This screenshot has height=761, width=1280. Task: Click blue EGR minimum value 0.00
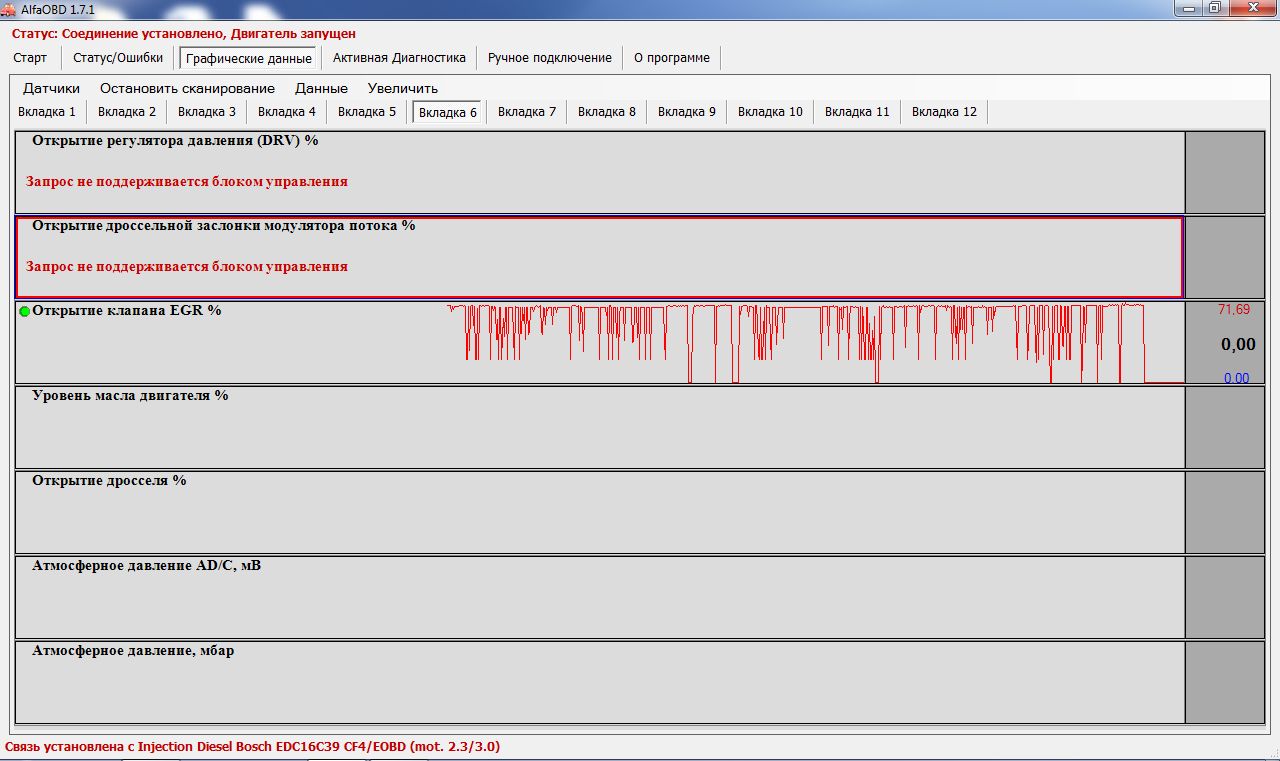(x=1237, y=378)
